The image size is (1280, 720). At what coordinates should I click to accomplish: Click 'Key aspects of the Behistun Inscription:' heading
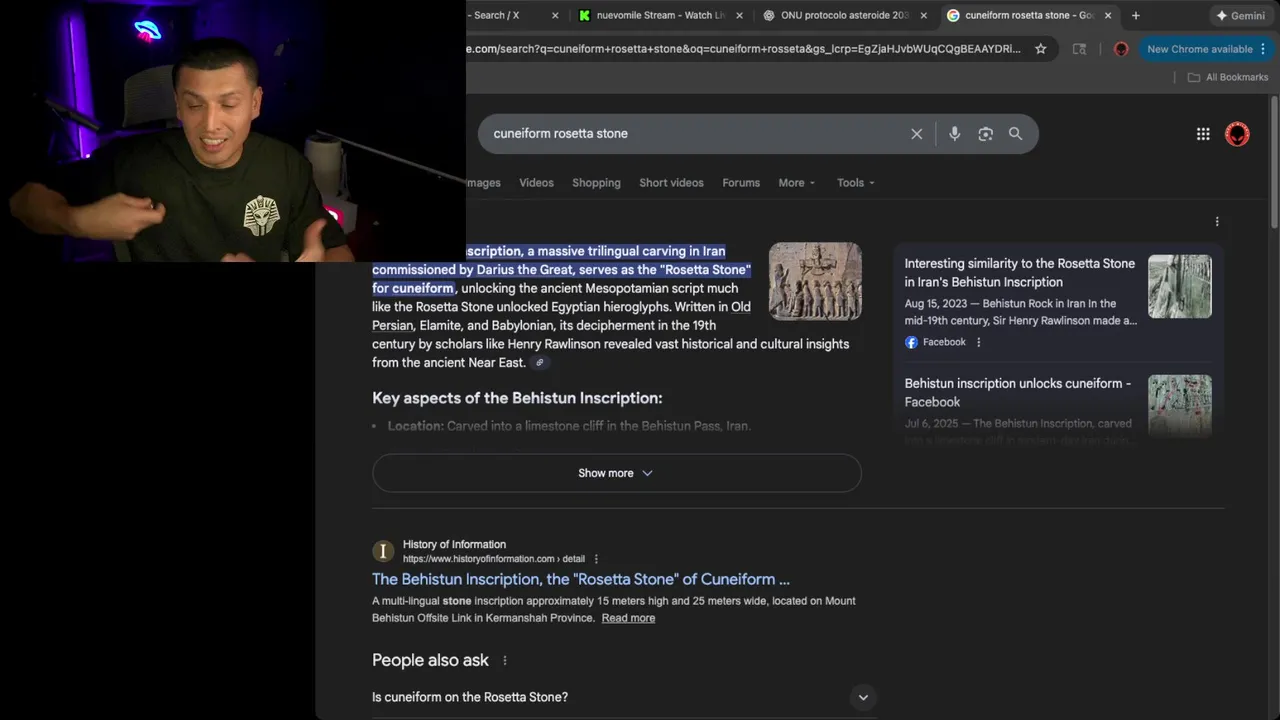pyautogui.click(x=517, y=398)
